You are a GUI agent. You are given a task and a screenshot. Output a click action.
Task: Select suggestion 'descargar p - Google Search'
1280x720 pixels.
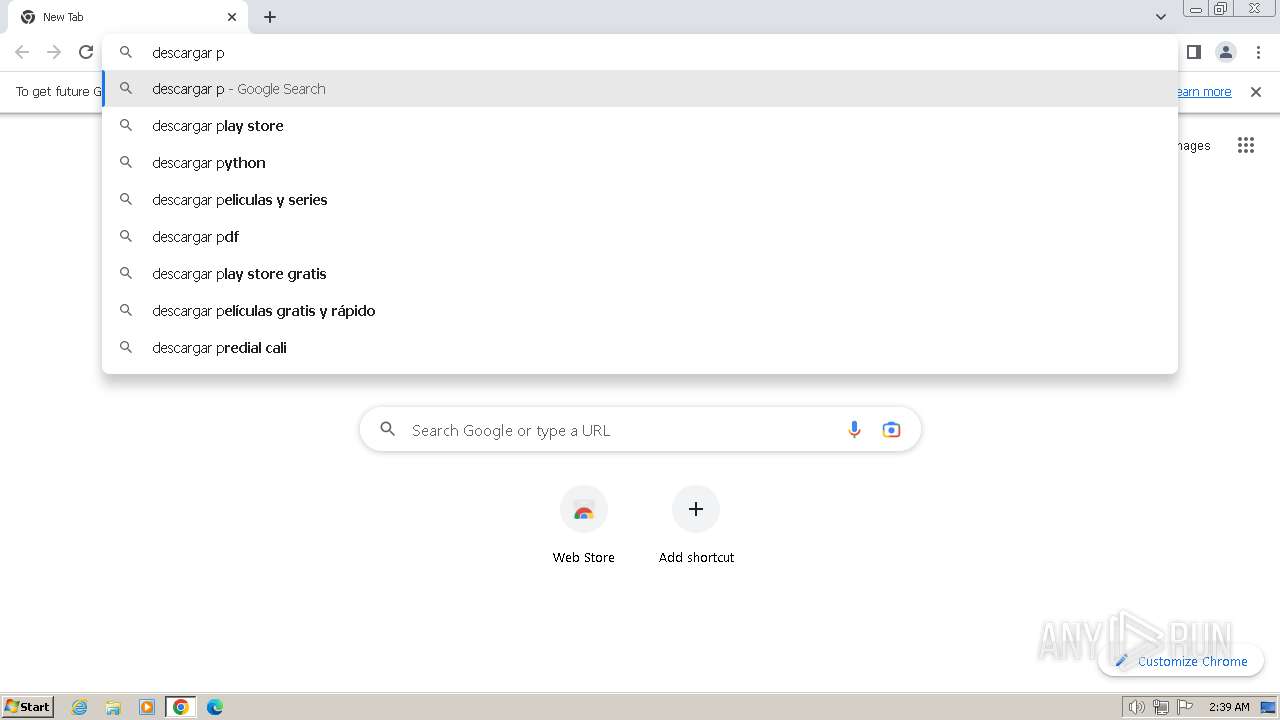[x=640, y=89]
